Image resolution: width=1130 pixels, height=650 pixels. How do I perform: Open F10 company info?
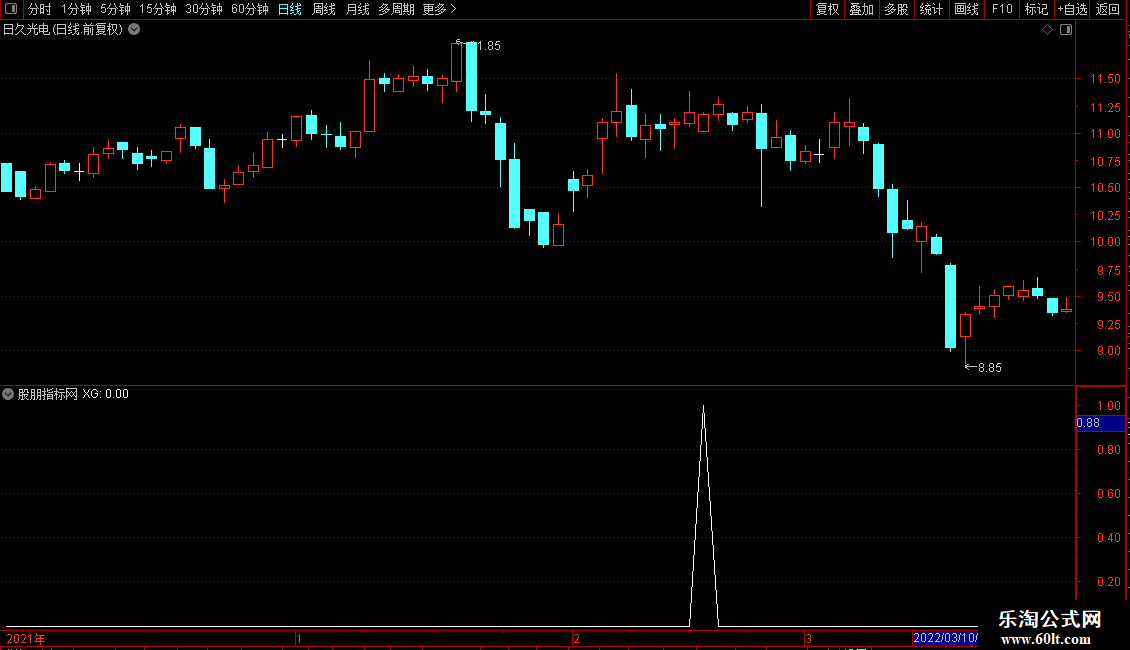tap(1002, 9)
